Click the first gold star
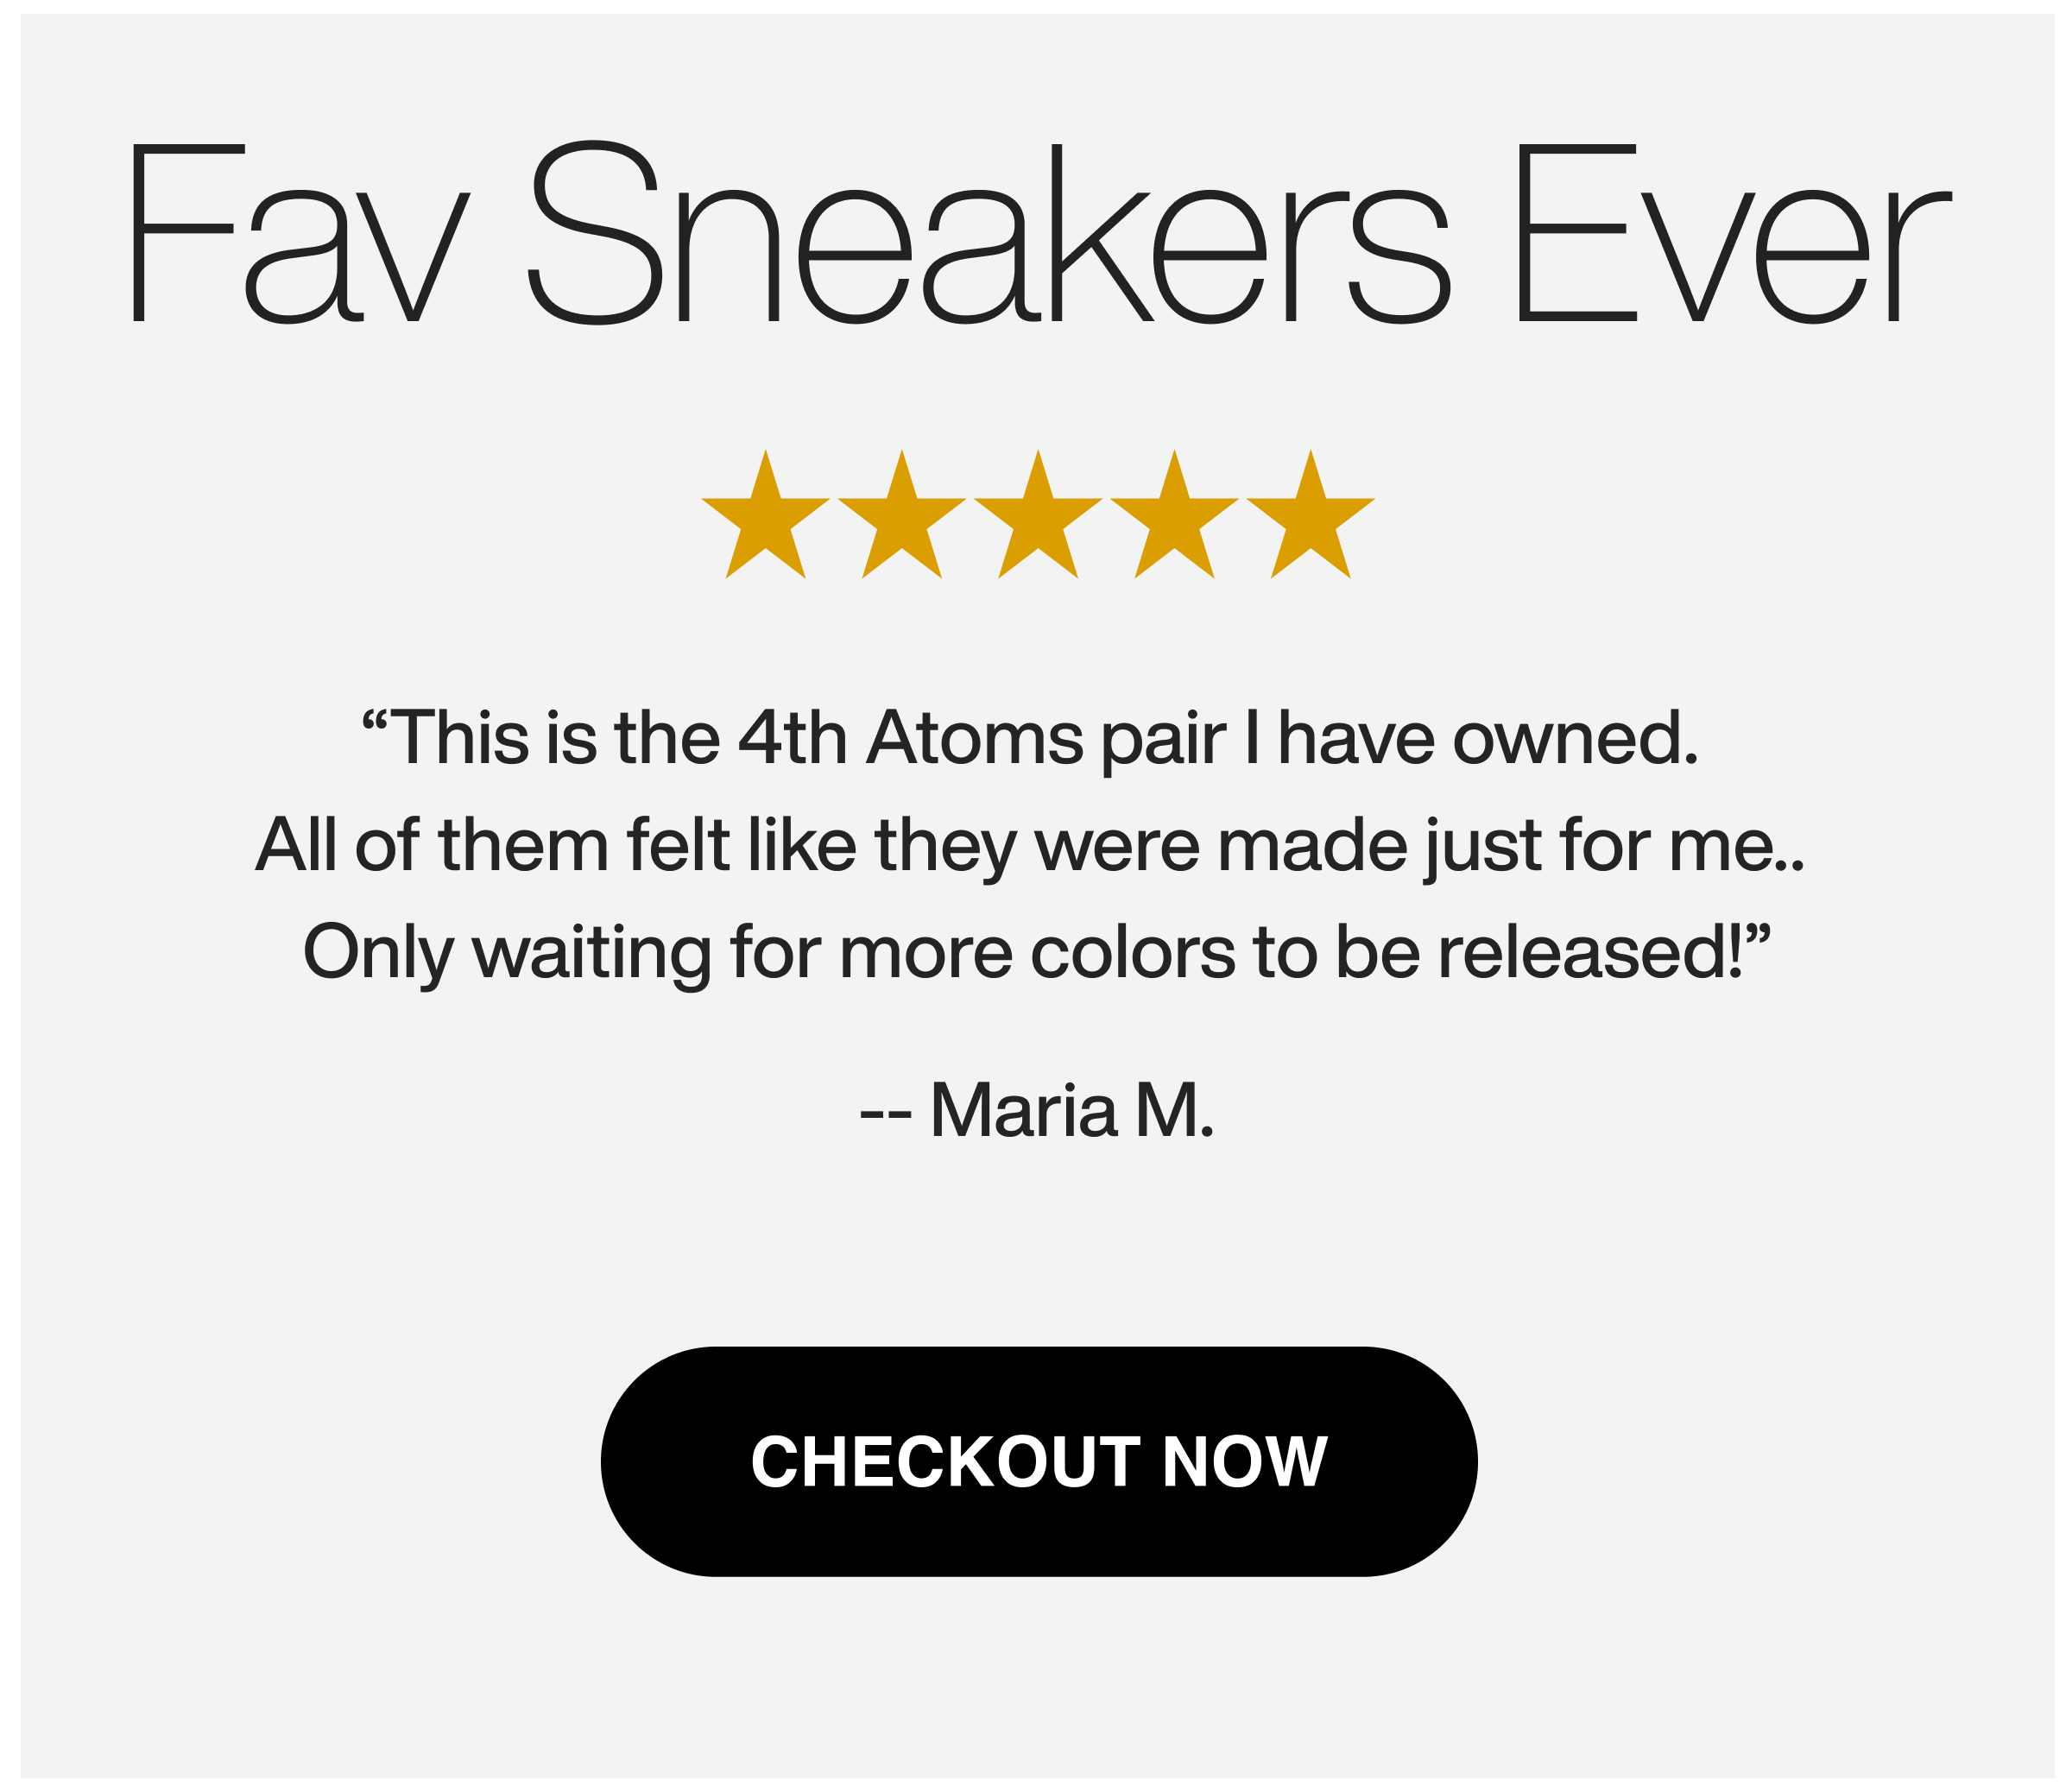 (x=765, y=515)
